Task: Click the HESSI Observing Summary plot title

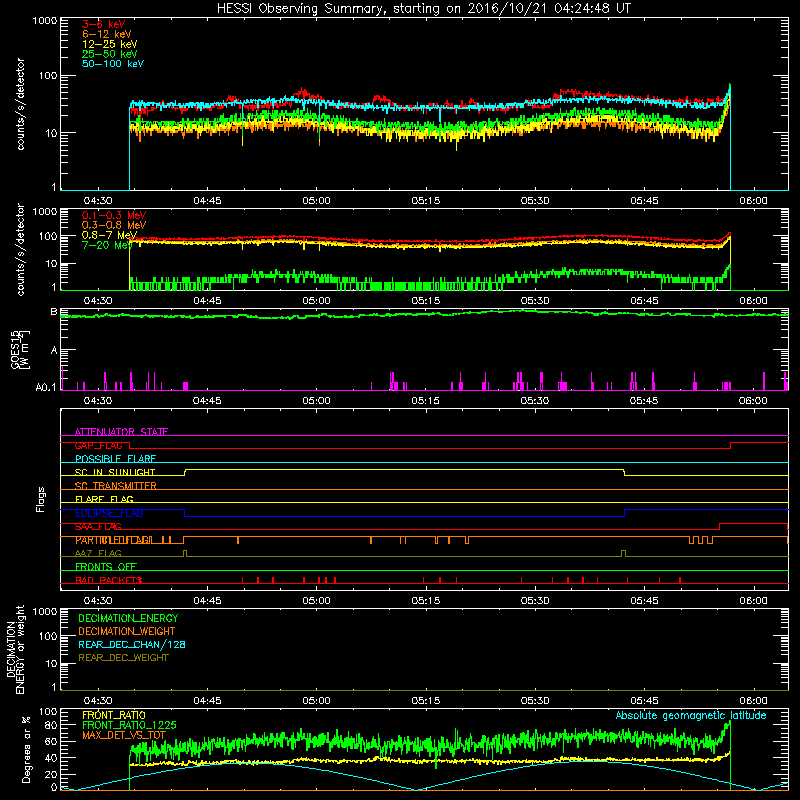Action: [x=424, y=9]
